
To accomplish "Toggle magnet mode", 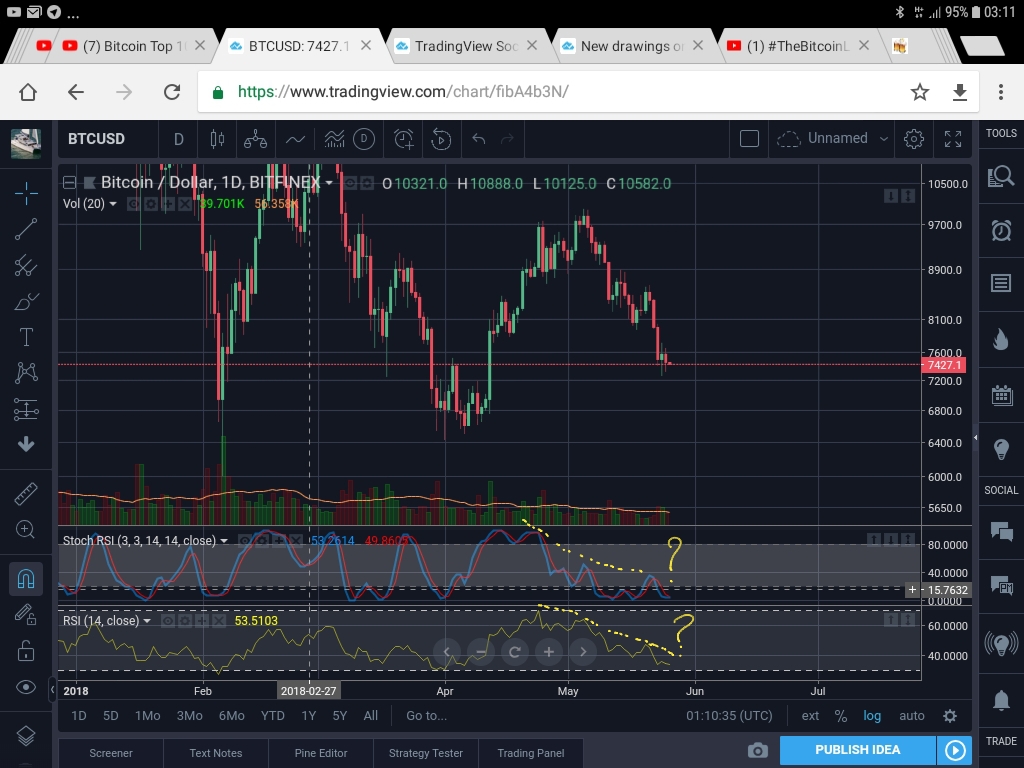I will tap(26, 579).
